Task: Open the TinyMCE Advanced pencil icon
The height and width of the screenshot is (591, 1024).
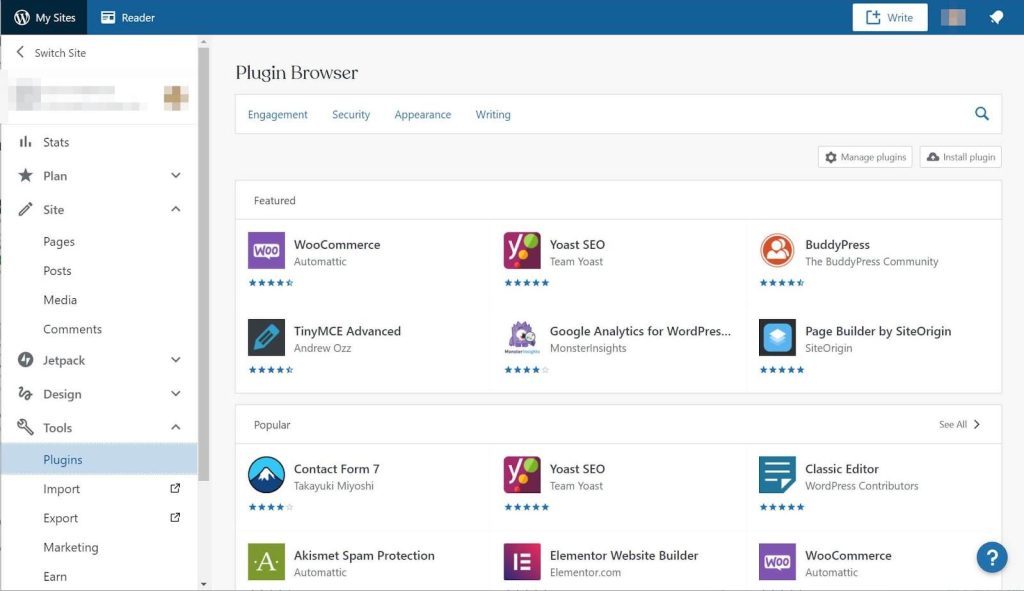Action: (x=266, y=338)
